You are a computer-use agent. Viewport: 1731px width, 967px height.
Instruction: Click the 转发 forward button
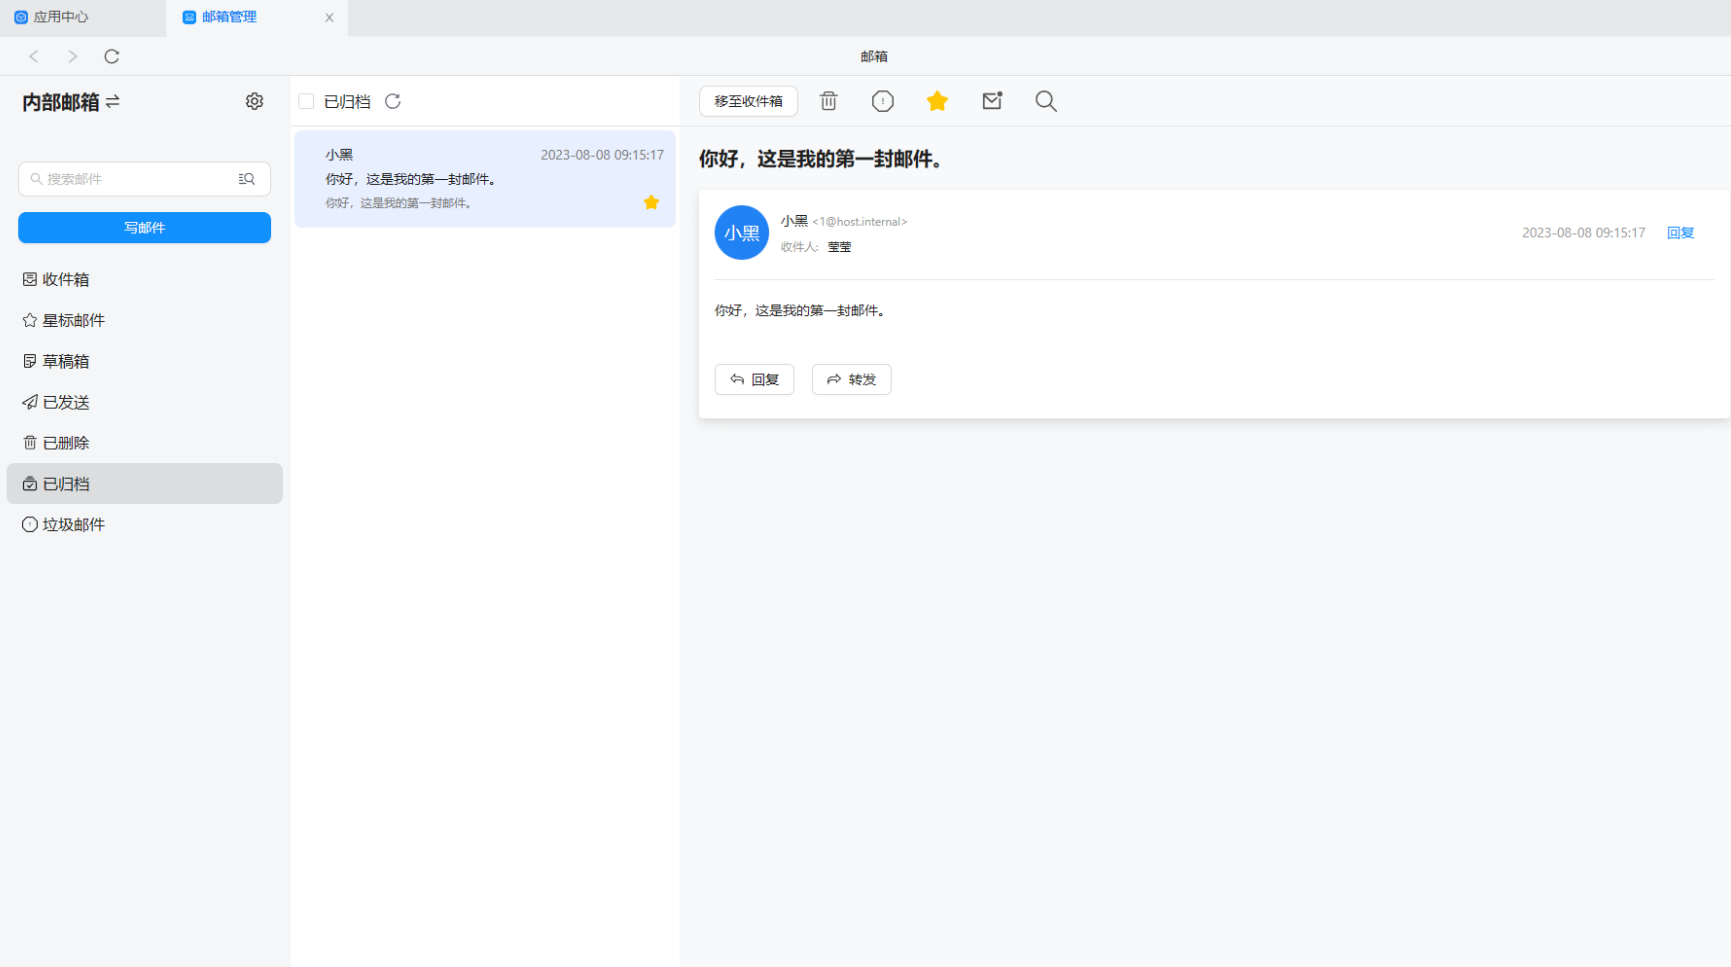tap(851, 379)
